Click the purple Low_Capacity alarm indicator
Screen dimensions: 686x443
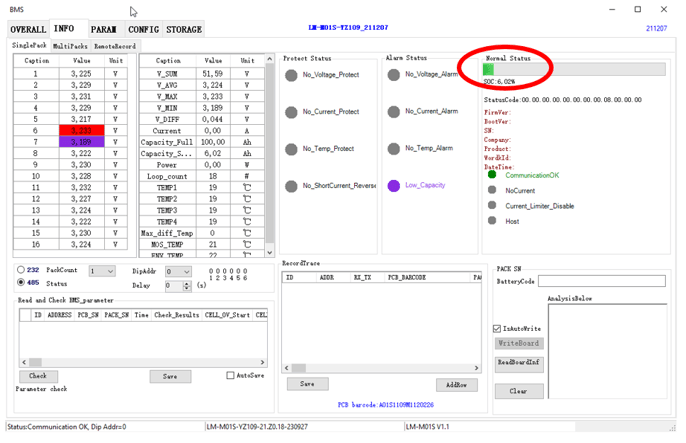pyautogui.click(x=394, y=185)
